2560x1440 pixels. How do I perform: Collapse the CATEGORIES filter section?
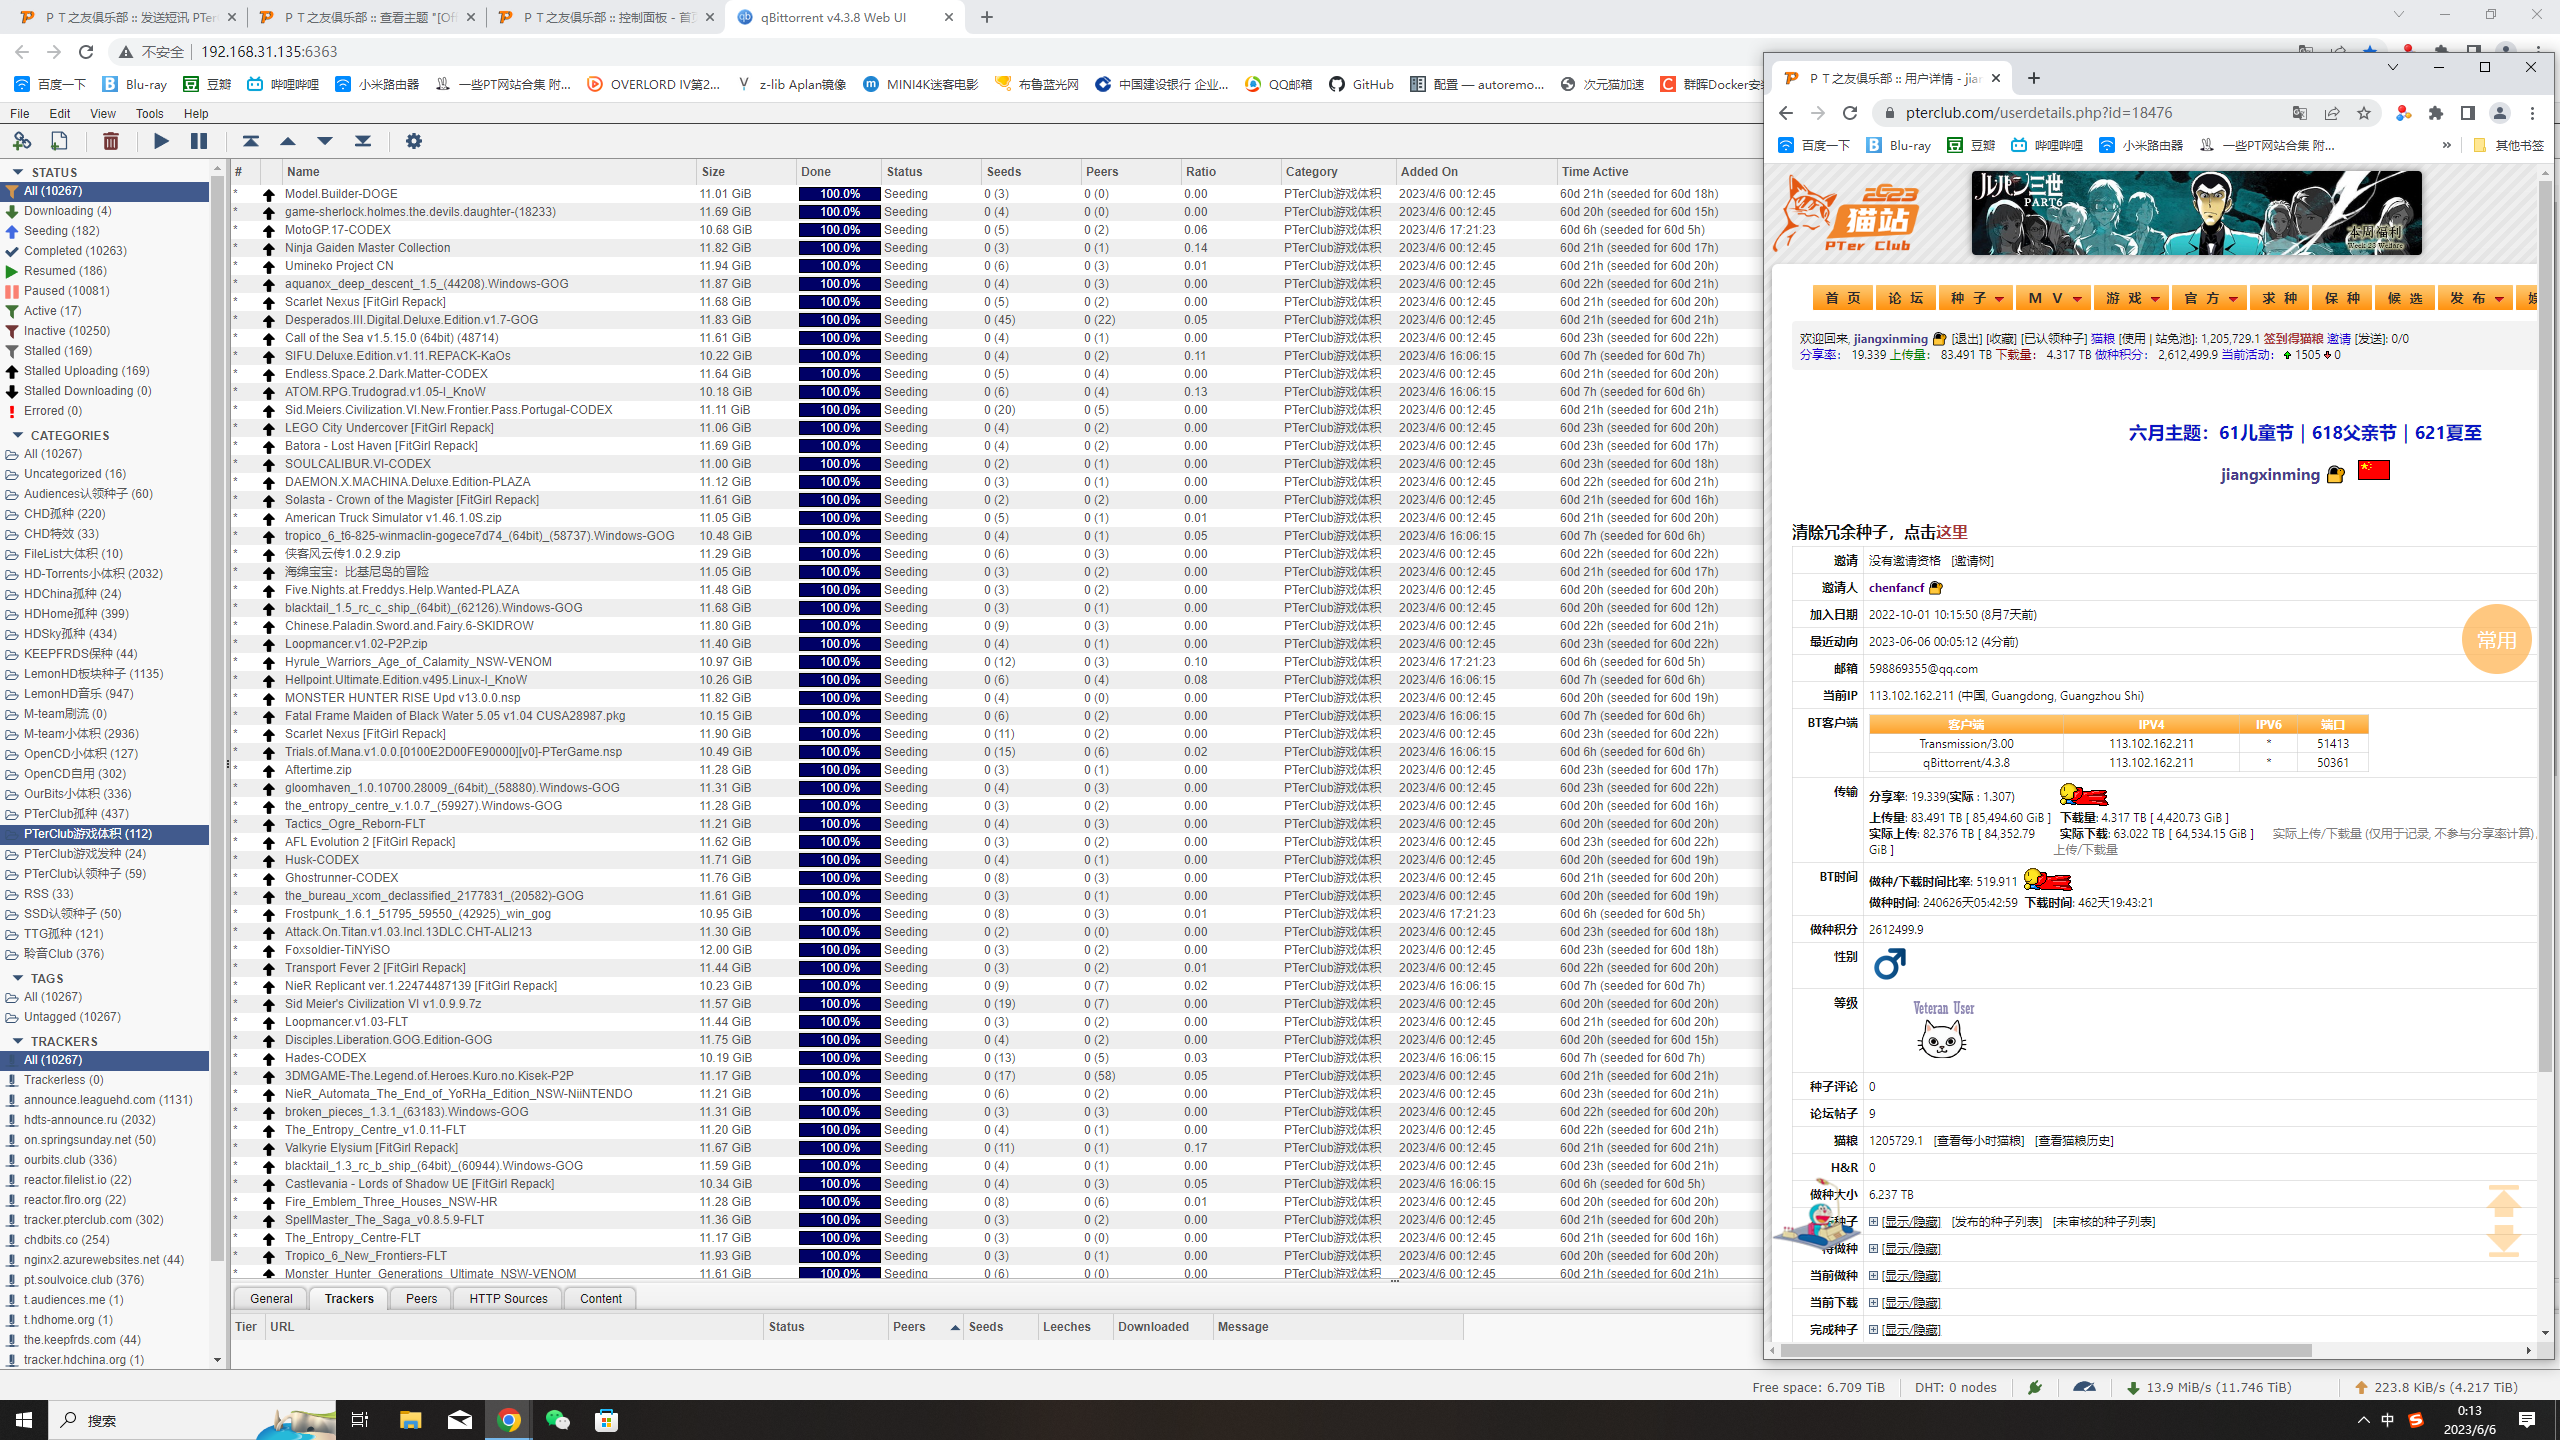(x=17, y=435)
